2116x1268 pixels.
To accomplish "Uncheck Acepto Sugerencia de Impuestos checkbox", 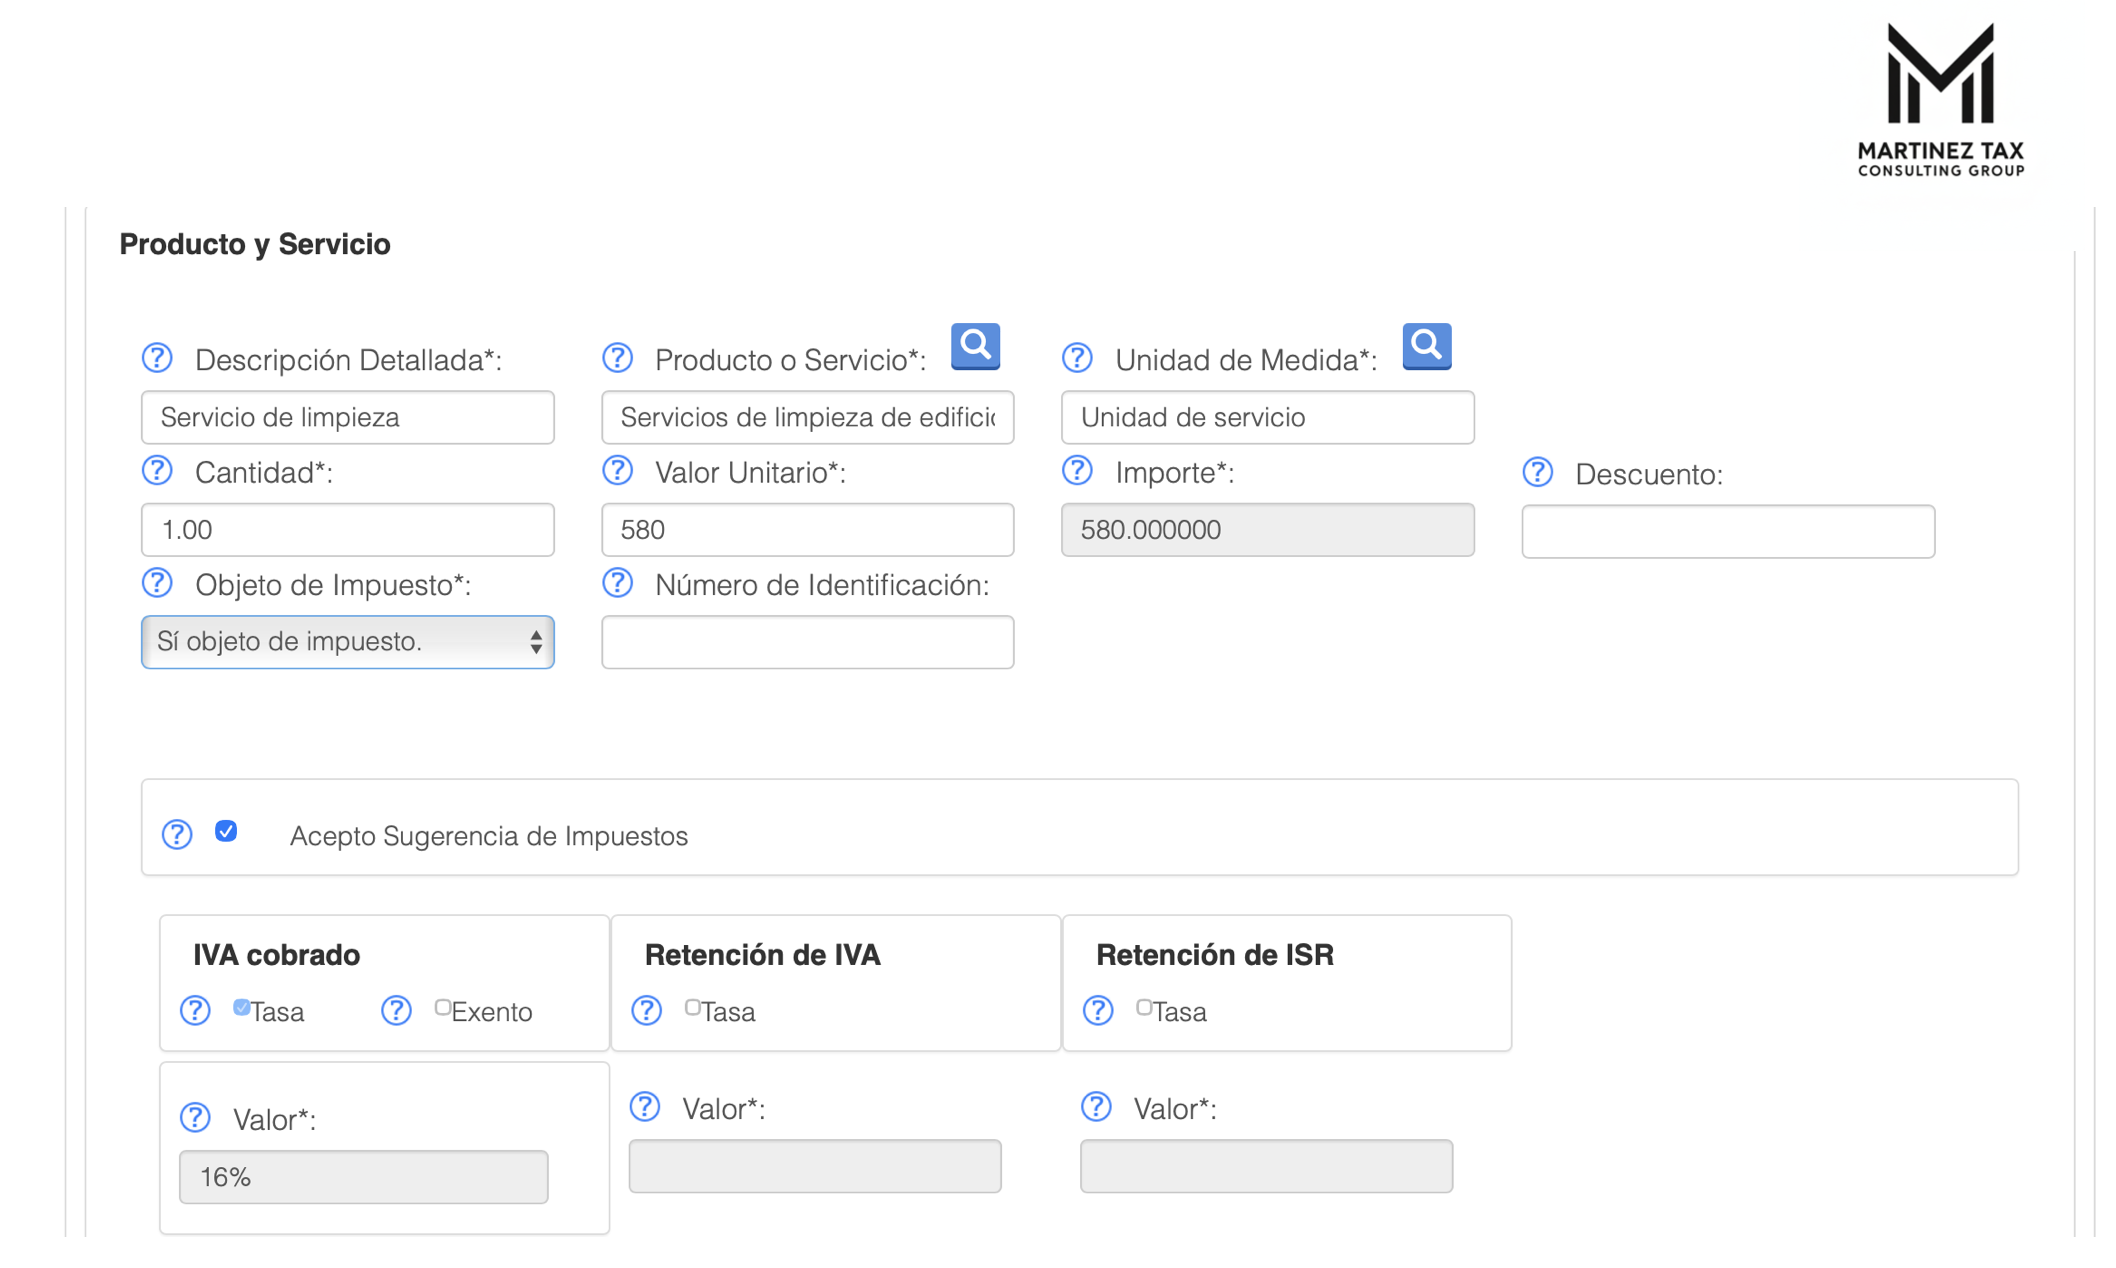I will point(226,832).
